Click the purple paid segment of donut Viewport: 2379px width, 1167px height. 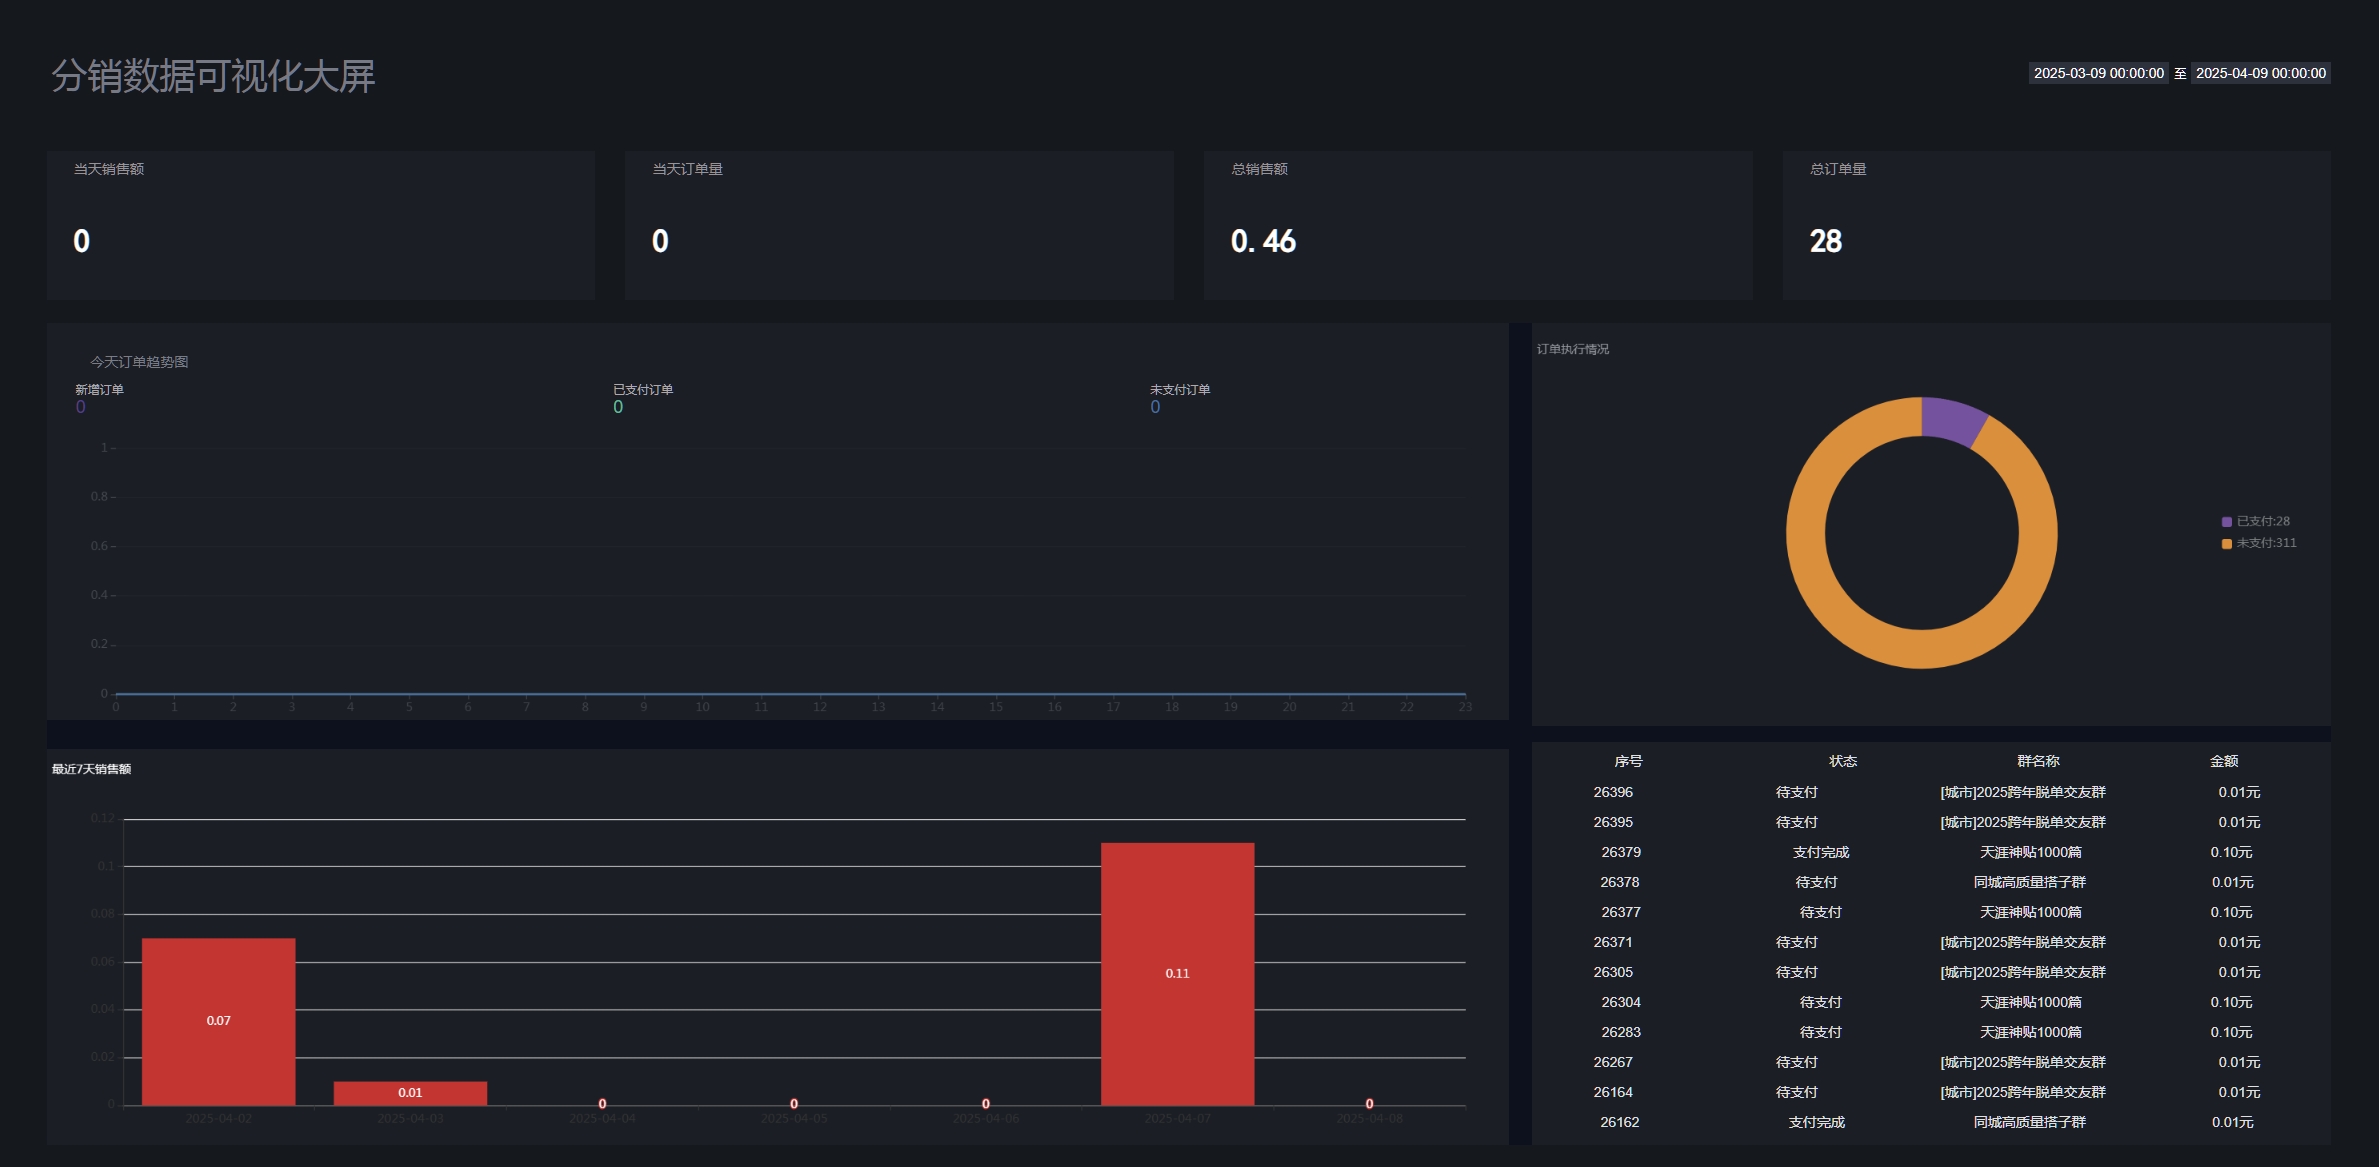[1951, 420]
